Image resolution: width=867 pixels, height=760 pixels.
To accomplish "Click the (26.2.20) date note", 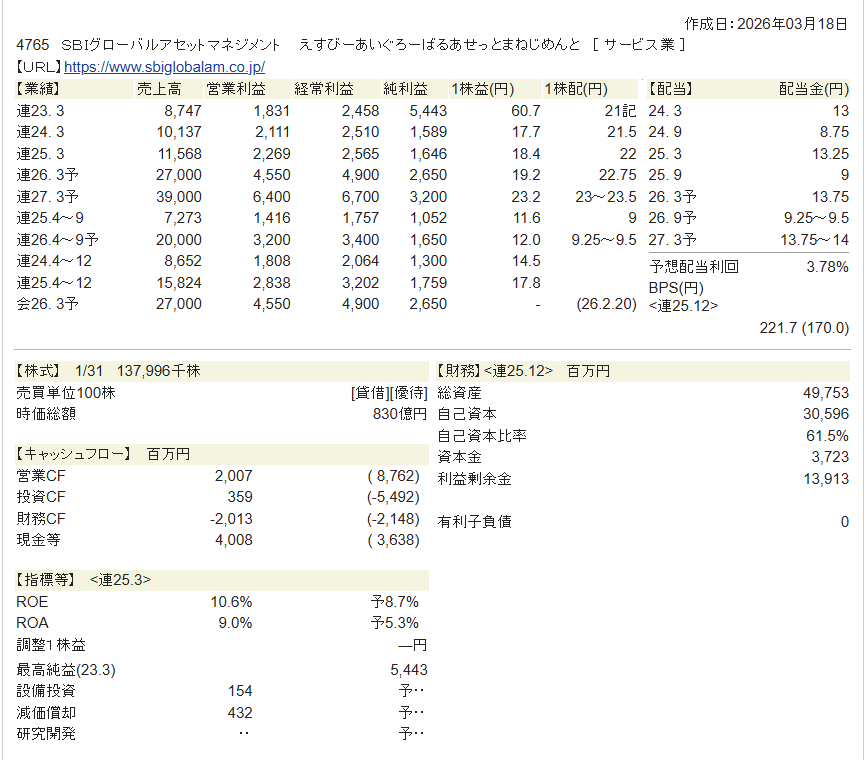I will tap(607, 304).
